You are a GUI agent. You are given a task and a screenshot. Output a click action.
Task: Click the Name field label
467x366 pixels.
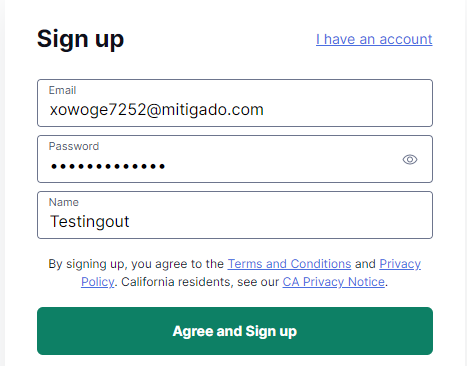coord(64,202)
